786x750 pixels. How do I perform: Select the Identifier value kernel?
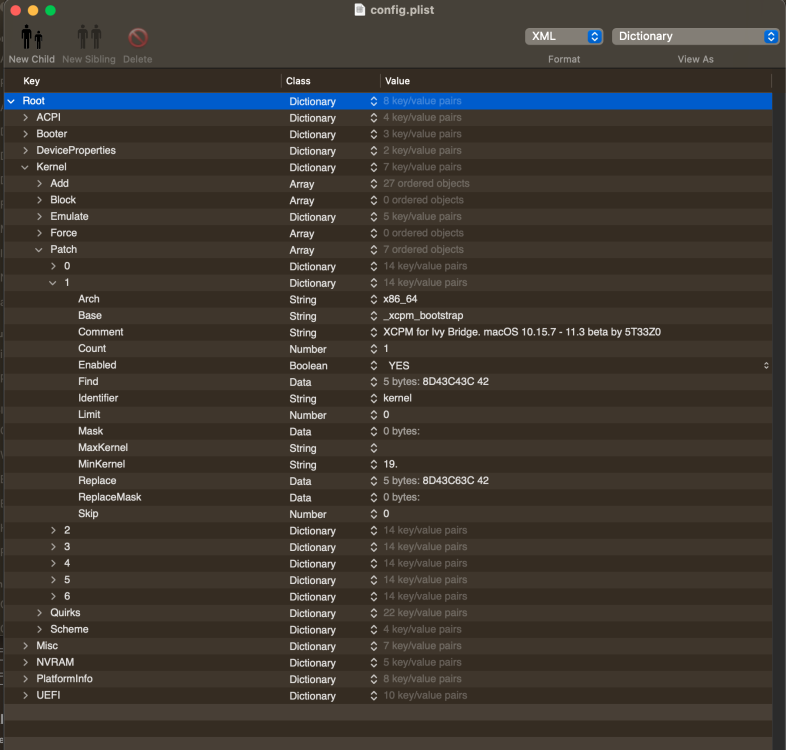click(398, 398)
